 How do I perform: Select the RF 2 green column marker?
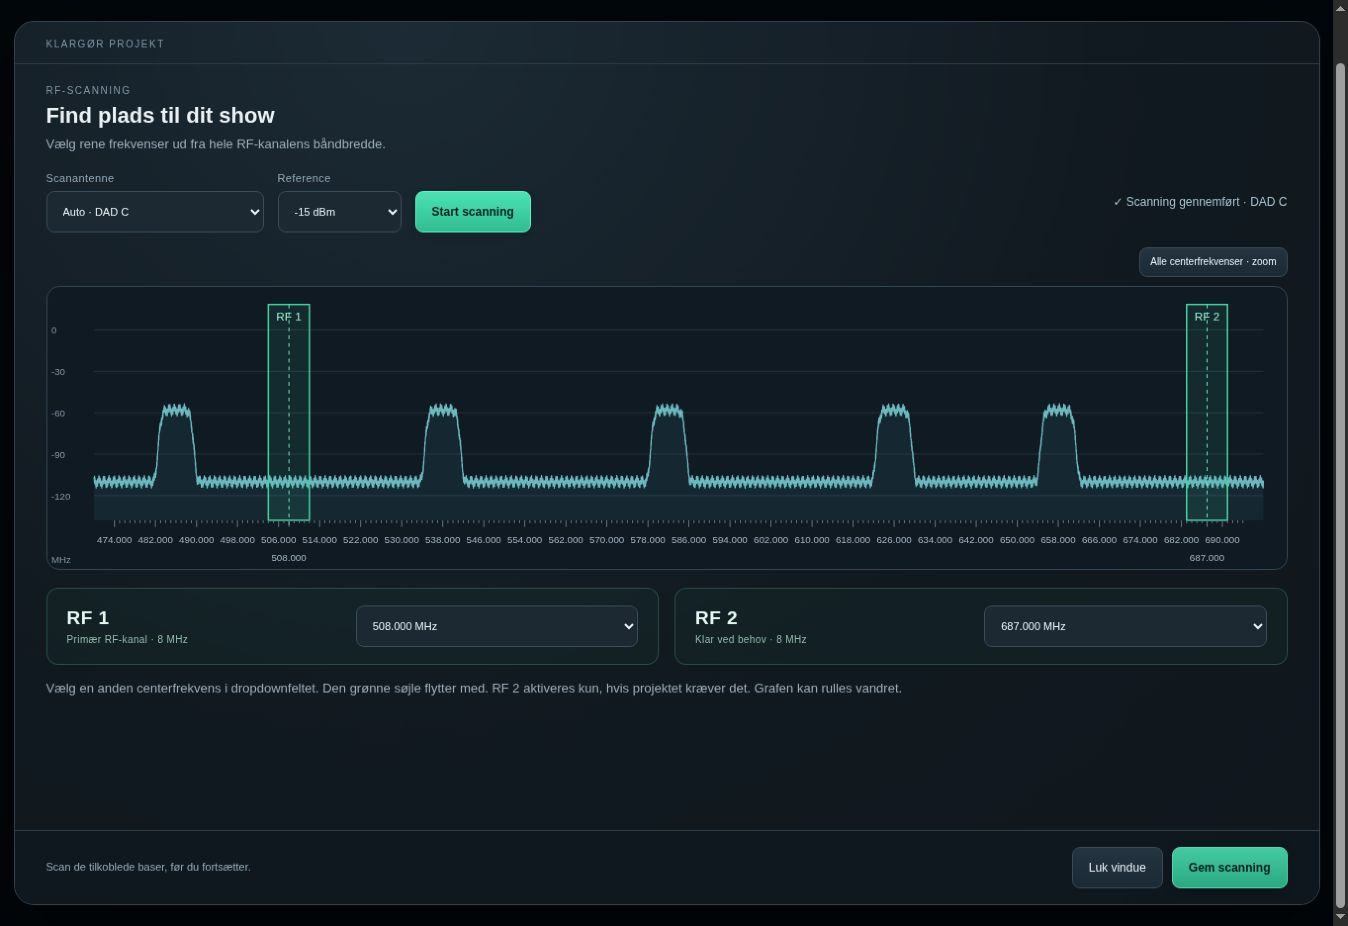(1207, 412)
